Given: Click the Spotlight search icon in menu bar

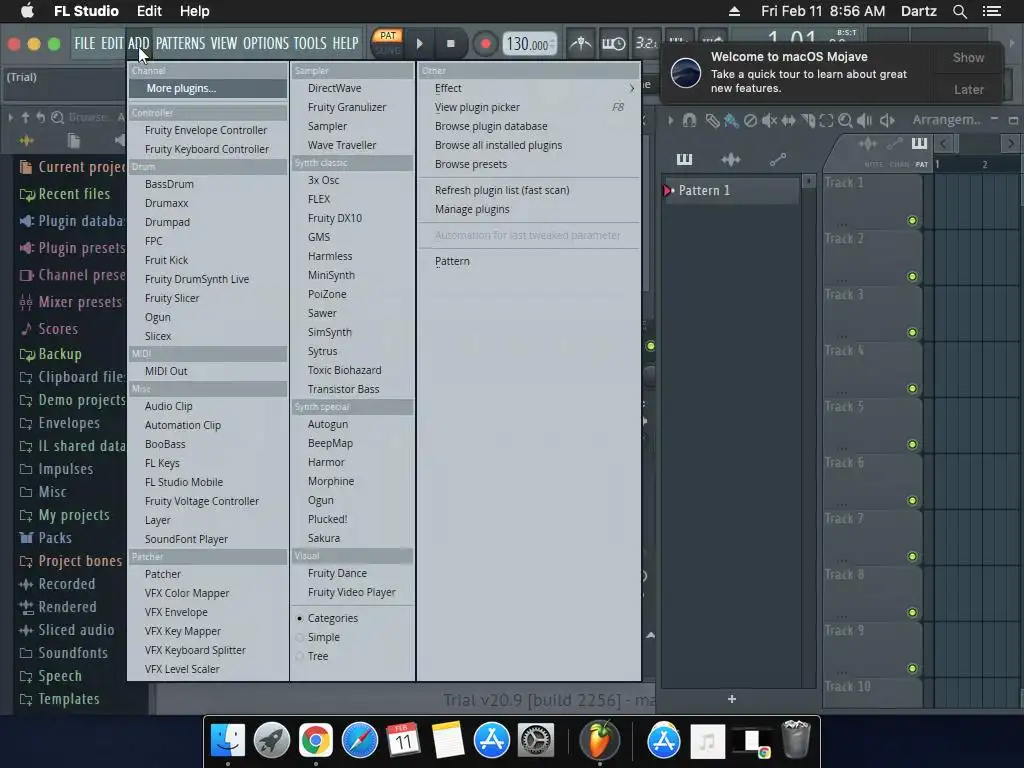Looking at the screenshot, I should coord(959,11).
